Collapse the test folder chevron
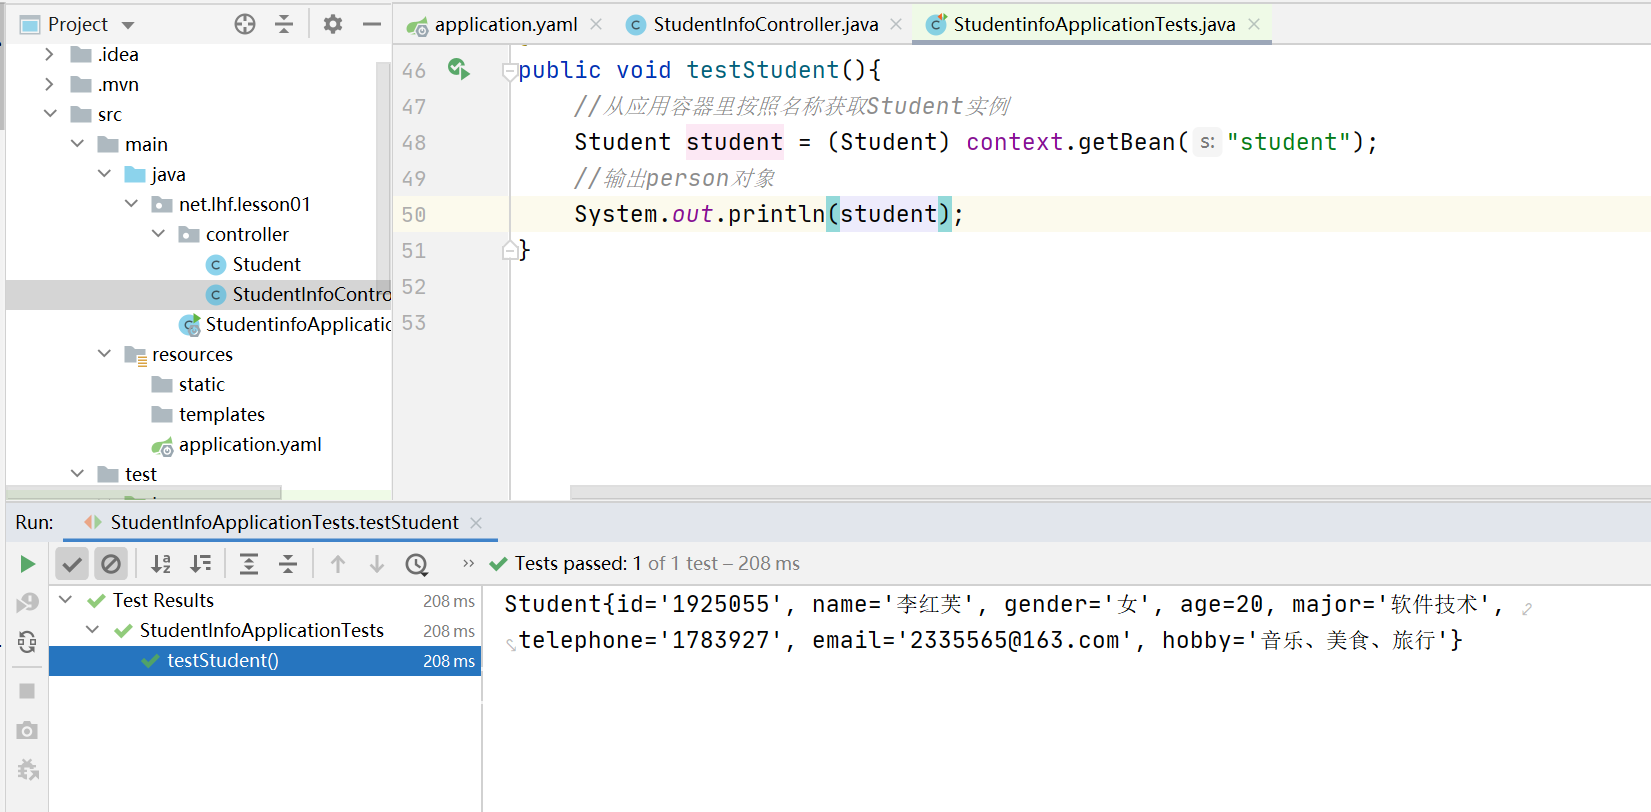This screenshot has width=1651, height=812. coord(77,474)
